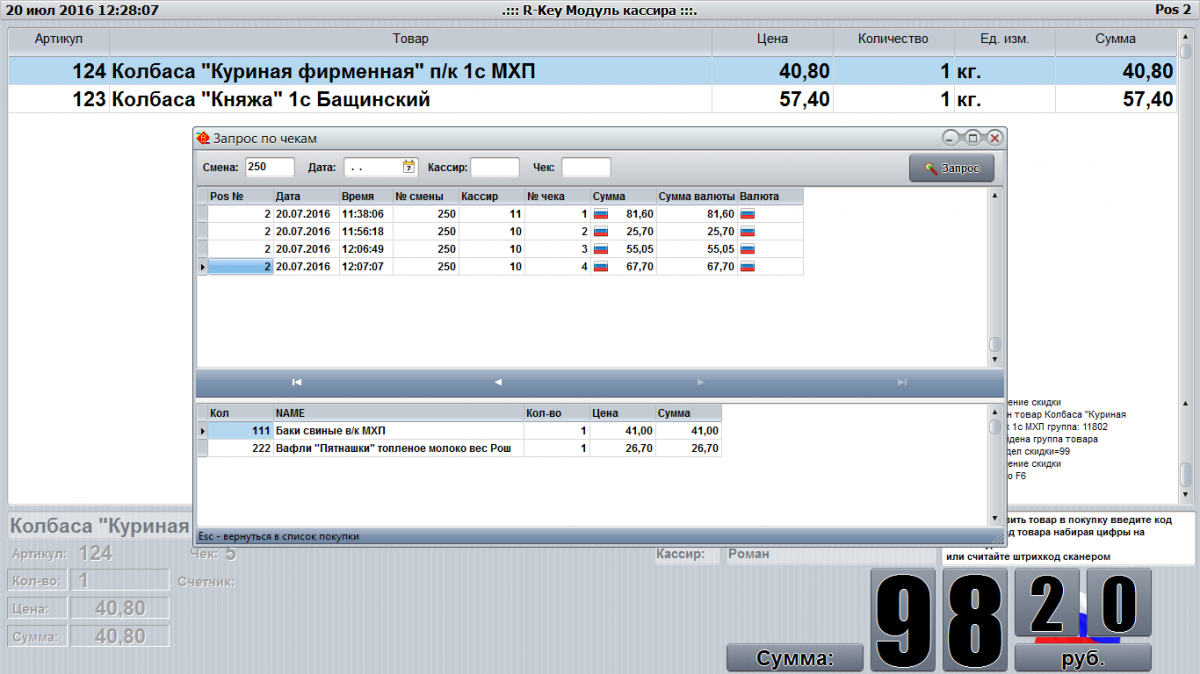
Task: Click the Чек number input field
Action: coord(585,167)
